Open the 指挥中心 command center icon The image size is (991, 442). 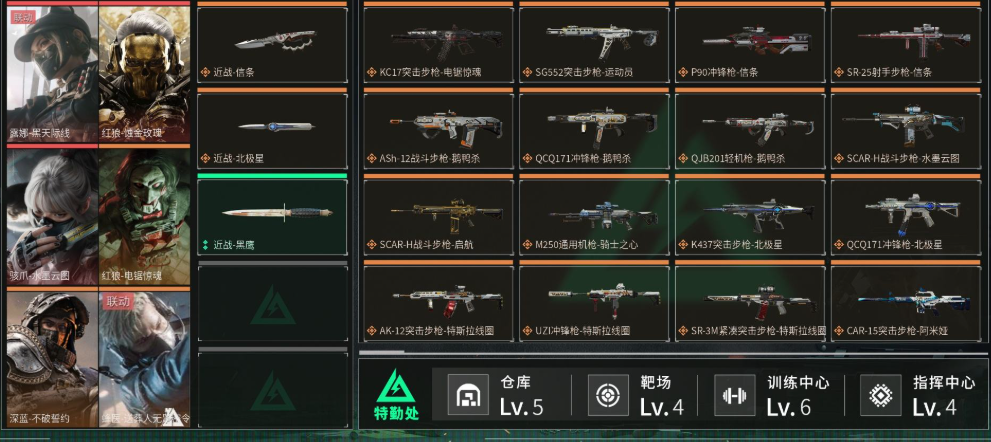(x=881, y=395)
